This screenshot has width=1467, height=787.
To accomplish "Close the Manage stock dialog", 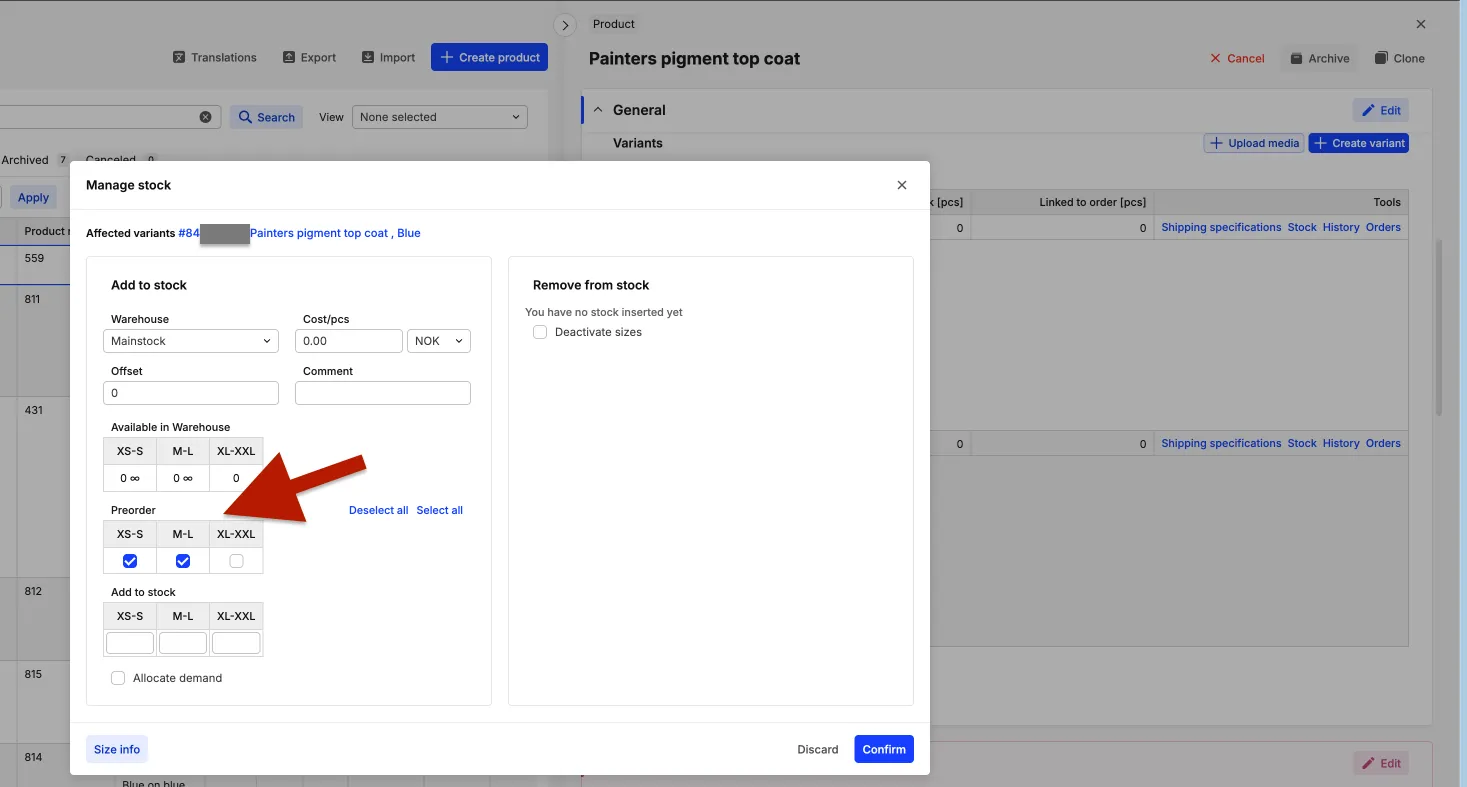I will 901,185.
